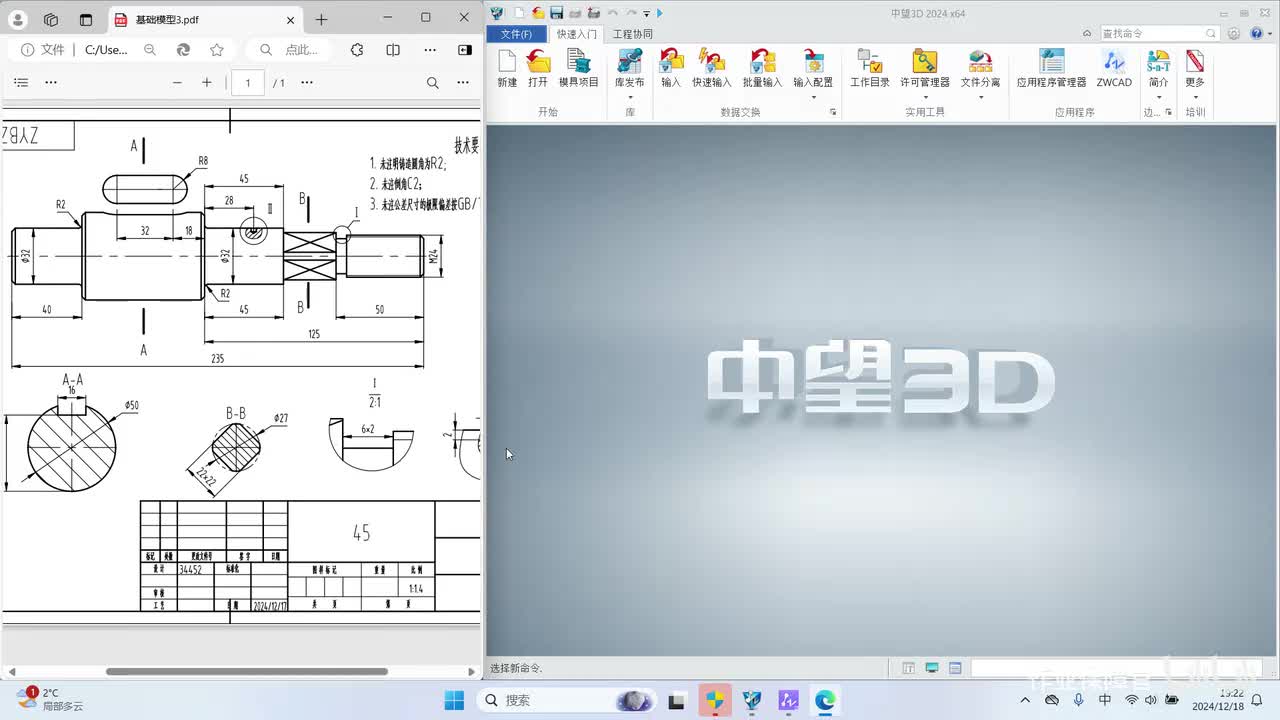
Task: Click Edge extensions puzzle icon
Action: click(357, 49)
